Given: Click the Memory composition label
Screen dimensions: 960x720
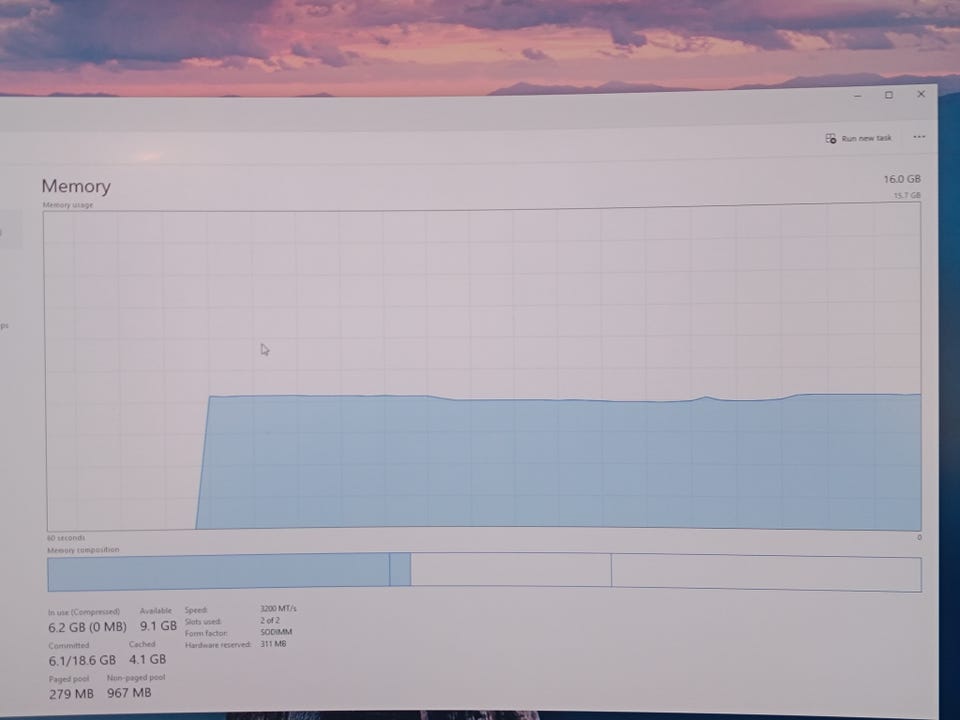Looking at the screenshot, I should 83,550.
